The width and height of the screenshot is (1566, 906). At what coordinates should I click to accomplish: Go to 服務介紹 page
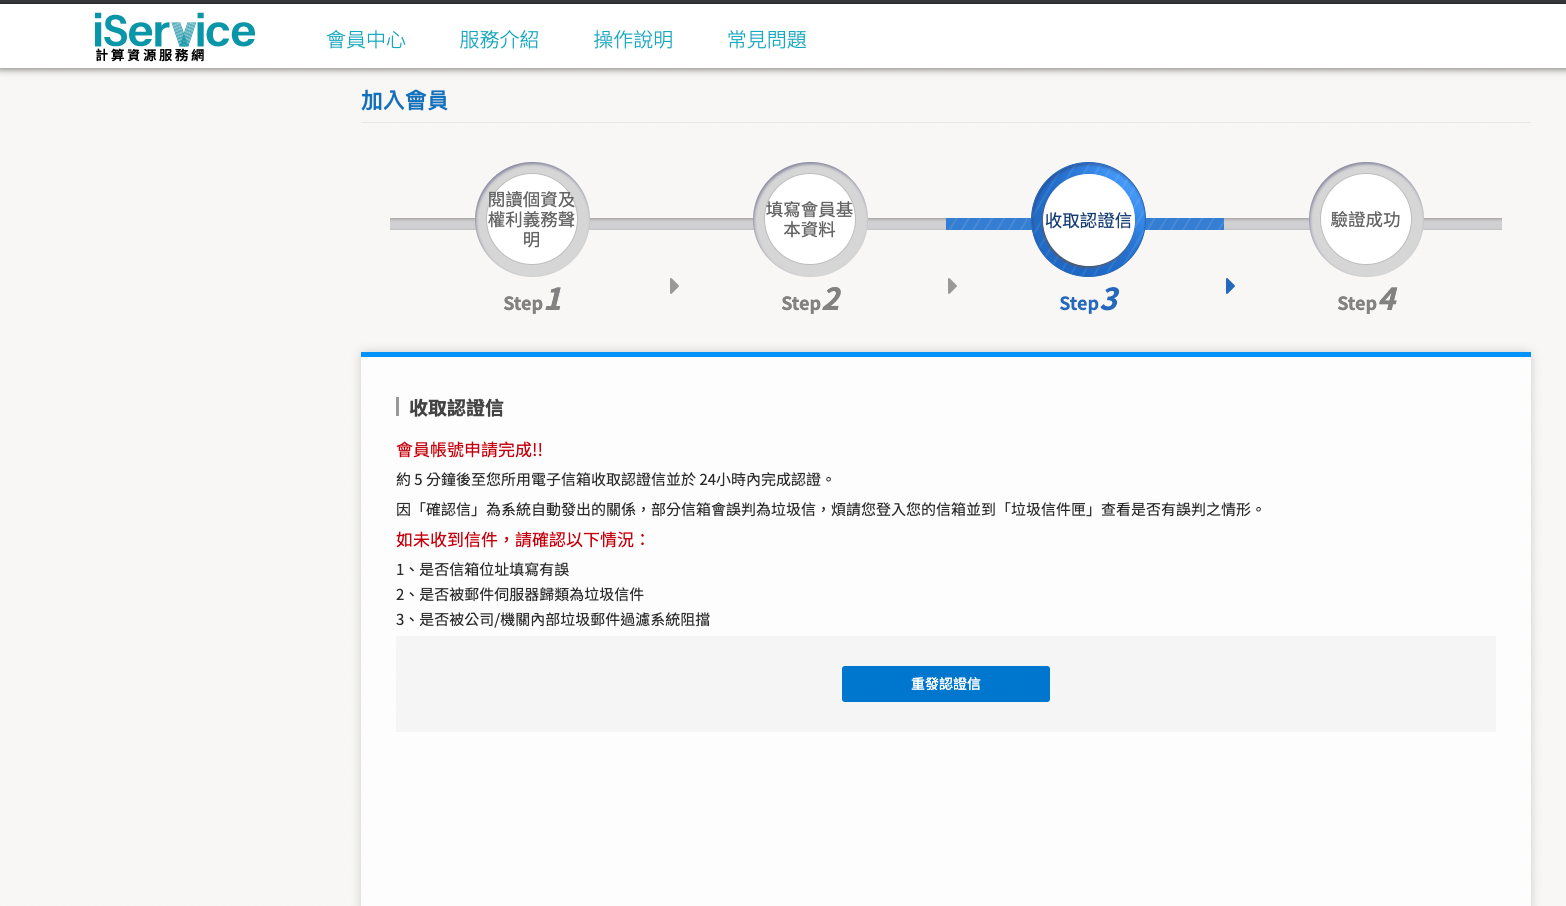pos(499,40)
